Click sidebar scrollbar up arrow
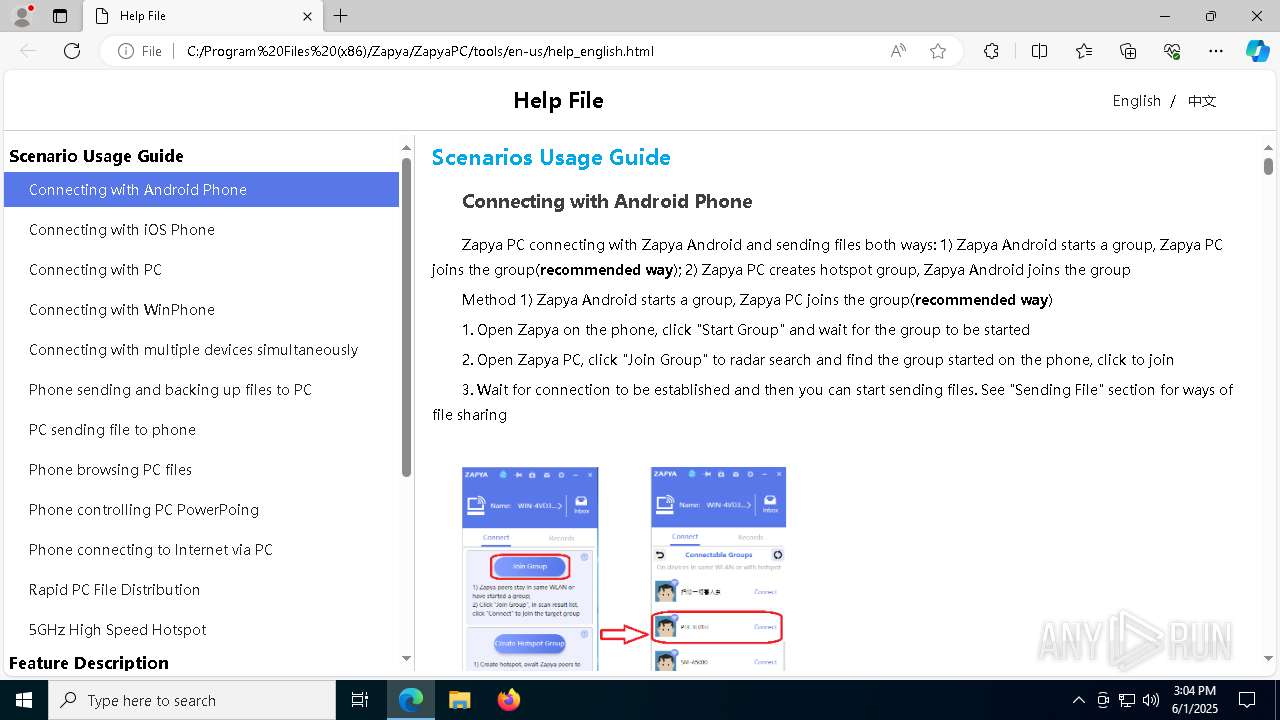This screenshot has height=720, width=1280. pos(406,148)
